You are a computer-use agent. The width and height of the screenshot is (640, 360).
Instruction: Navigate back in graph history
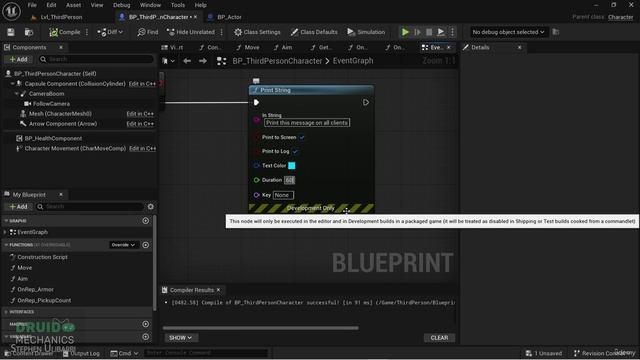[187, 61]
